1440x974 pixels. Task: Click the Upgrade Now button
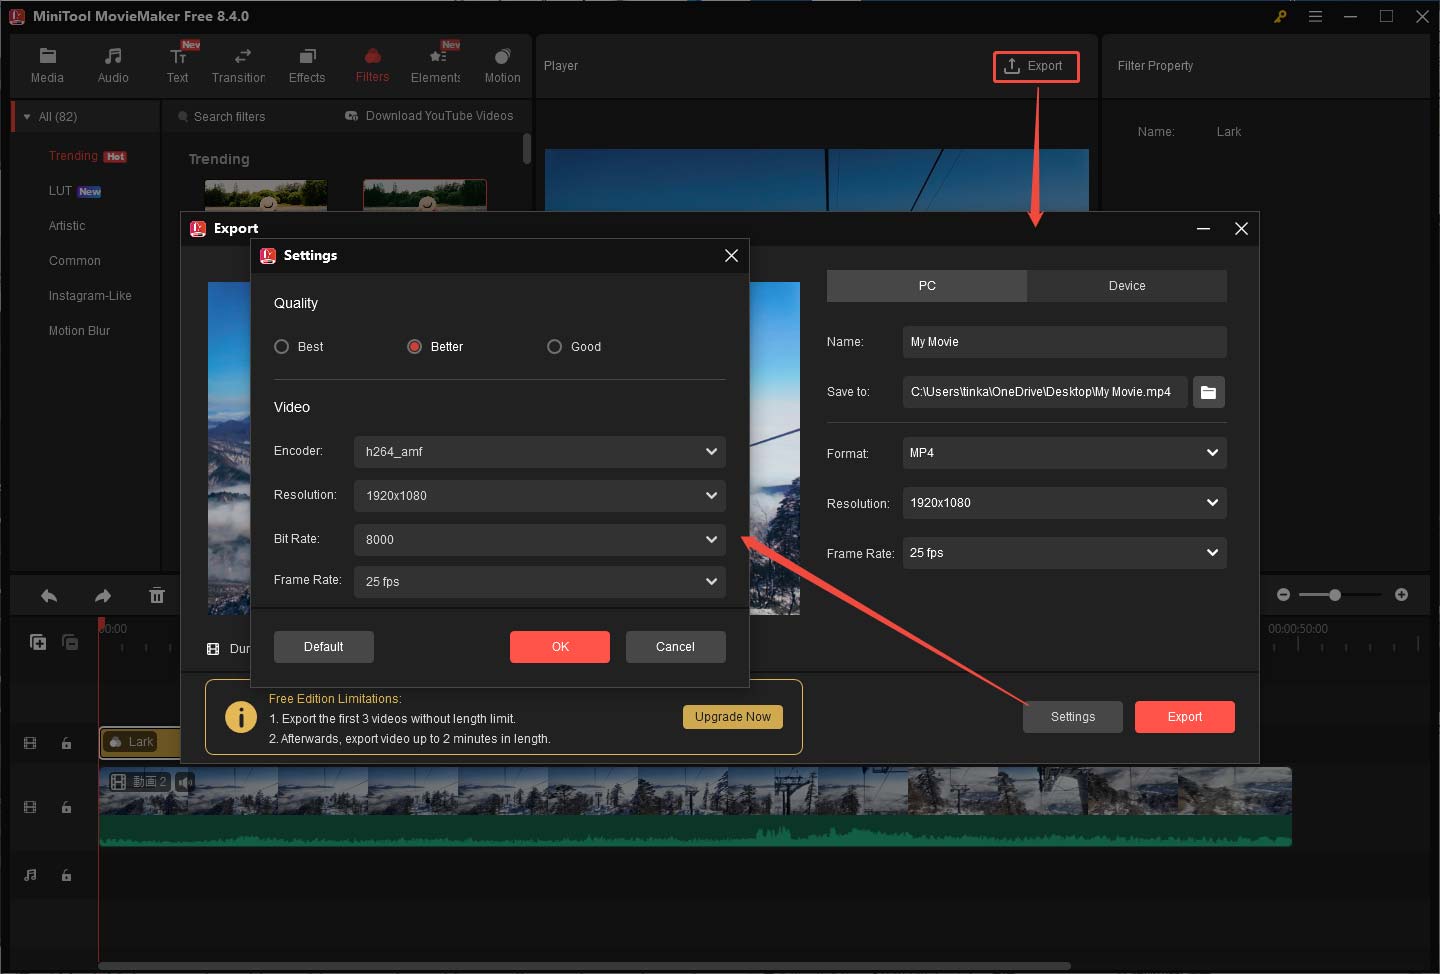tap(732, 717)
